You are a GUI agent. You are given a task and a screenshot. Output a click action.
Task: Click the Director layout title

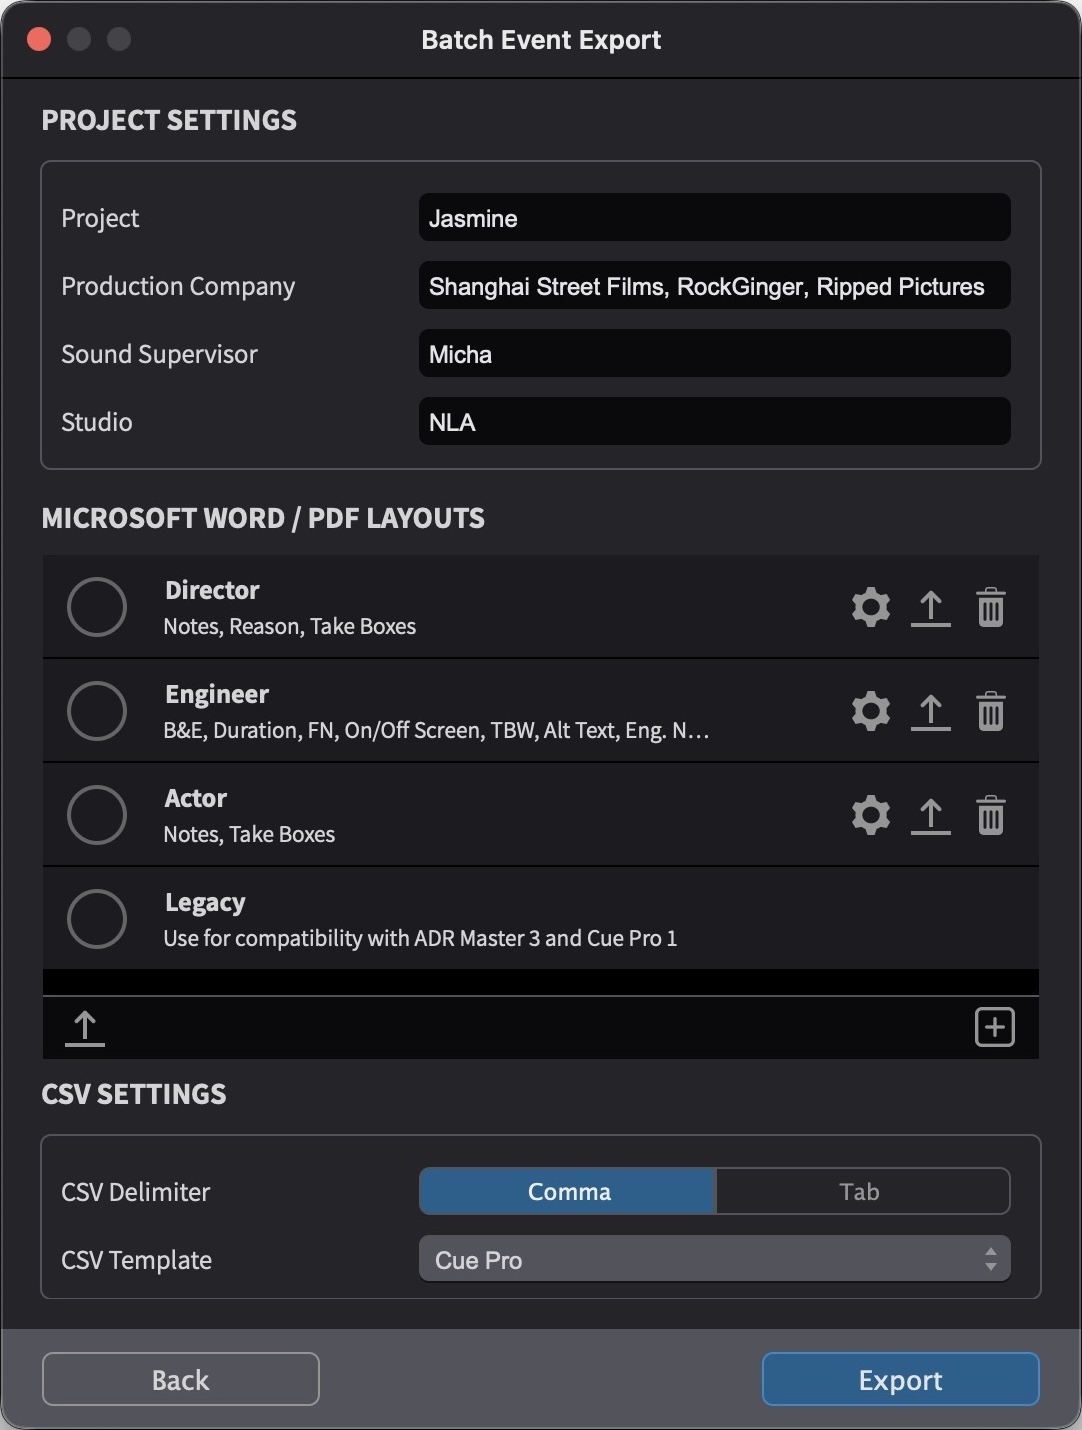[x=212, y=590]
